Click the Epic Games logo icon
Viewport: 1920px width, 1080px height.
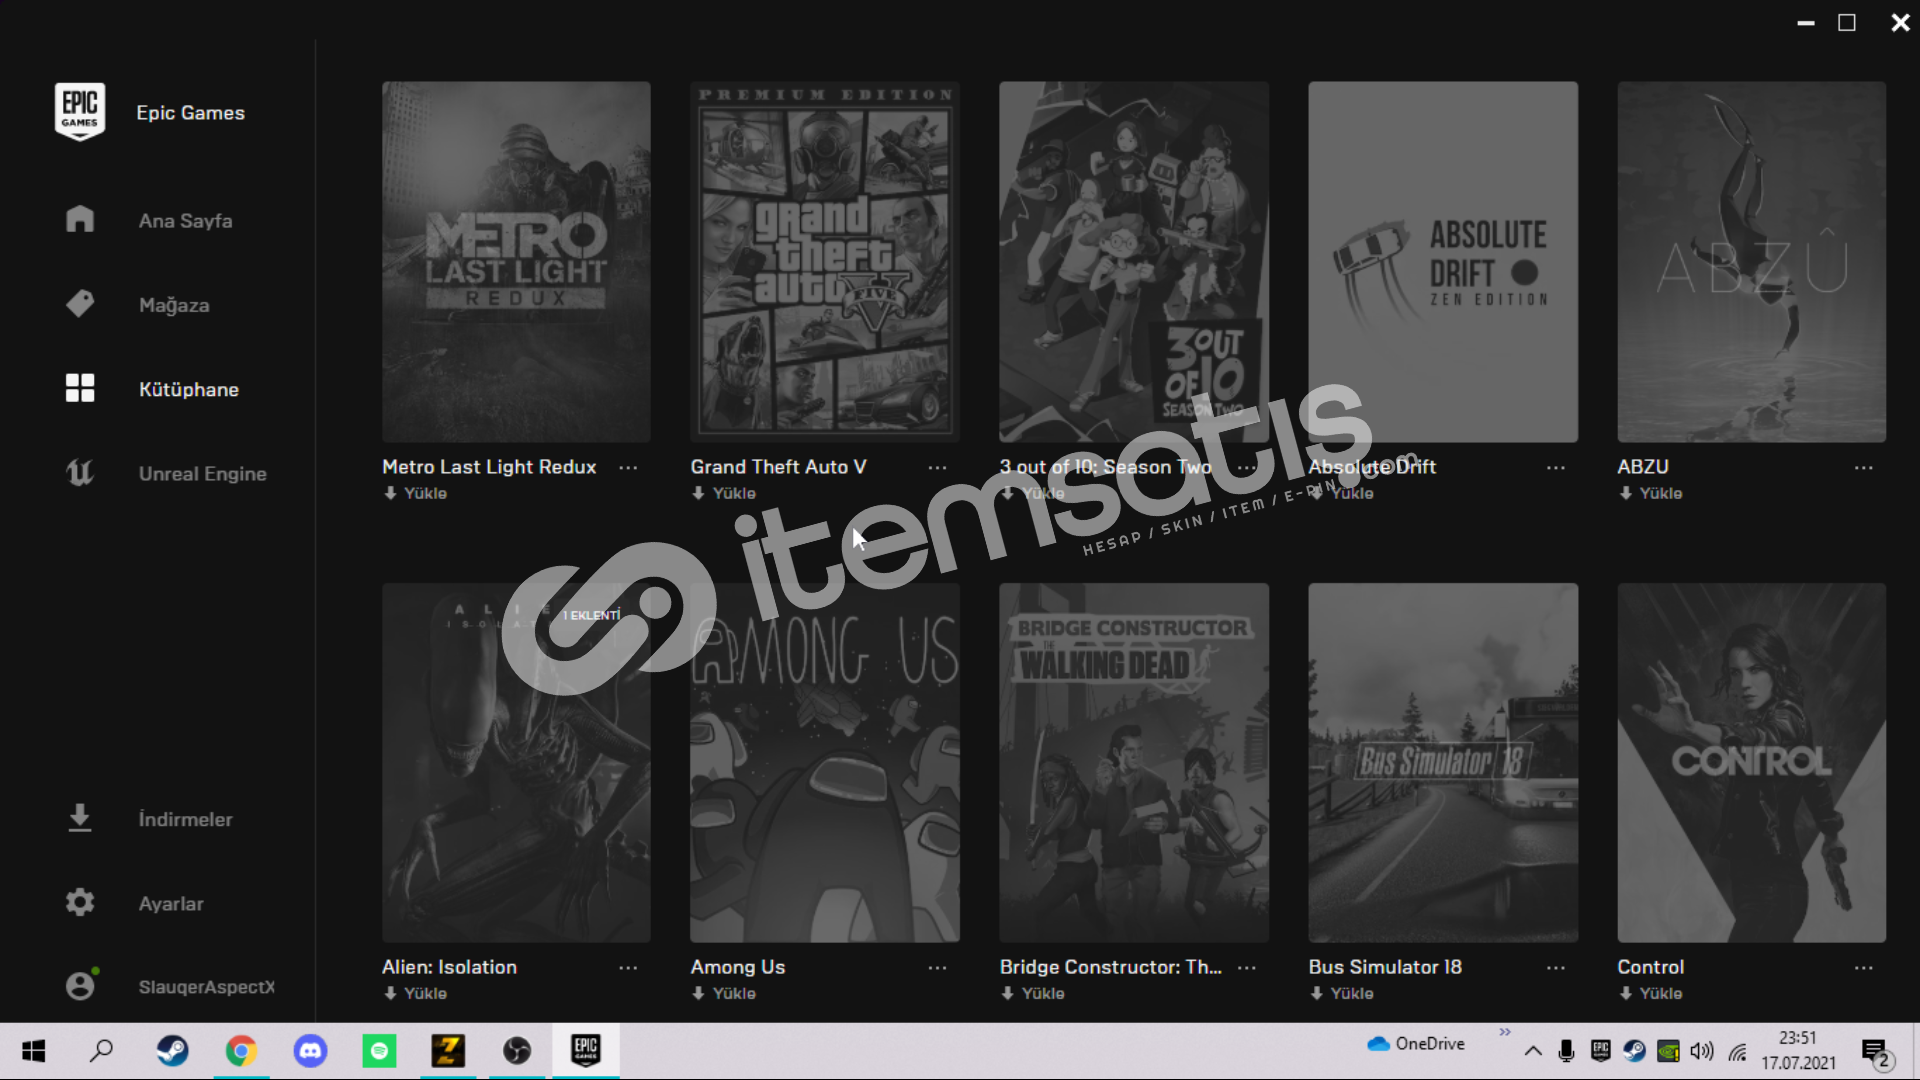[80, 112]
